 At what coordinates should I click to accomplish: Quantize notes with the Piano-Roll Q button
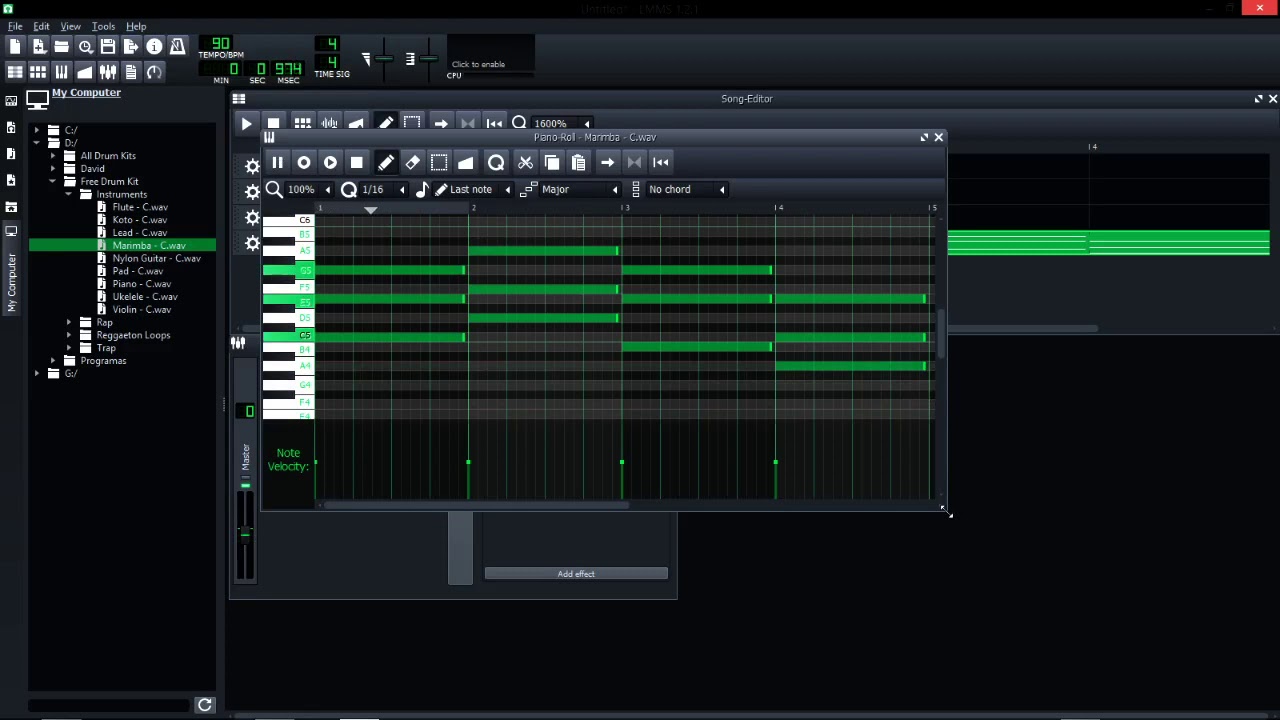(496, 162)
